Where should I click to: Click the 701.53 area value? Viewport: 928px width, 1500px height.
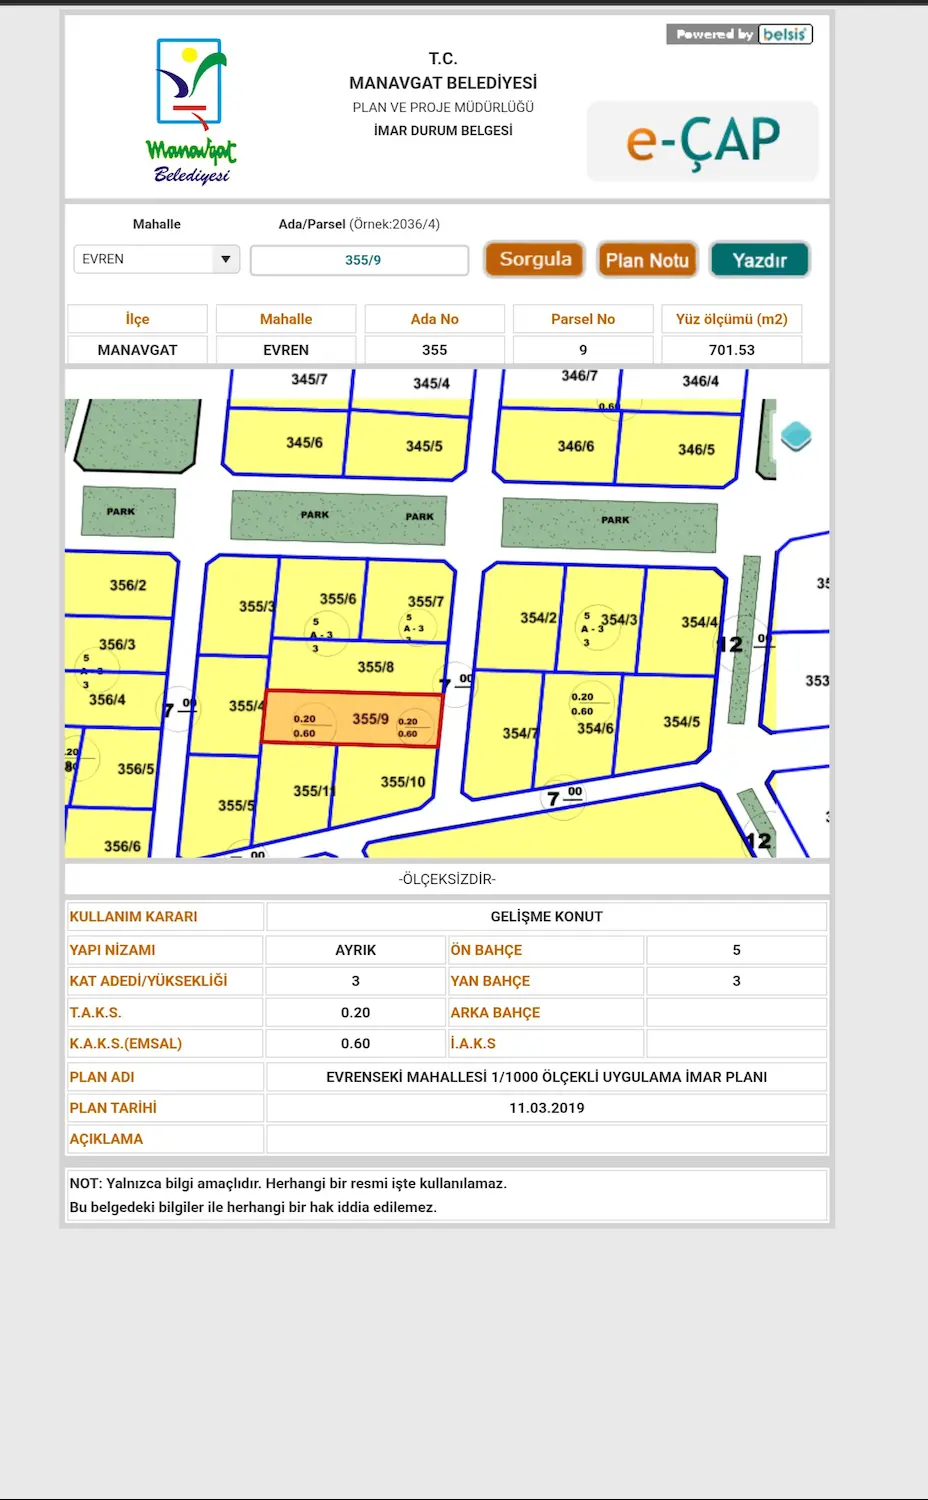coord(732,350)
